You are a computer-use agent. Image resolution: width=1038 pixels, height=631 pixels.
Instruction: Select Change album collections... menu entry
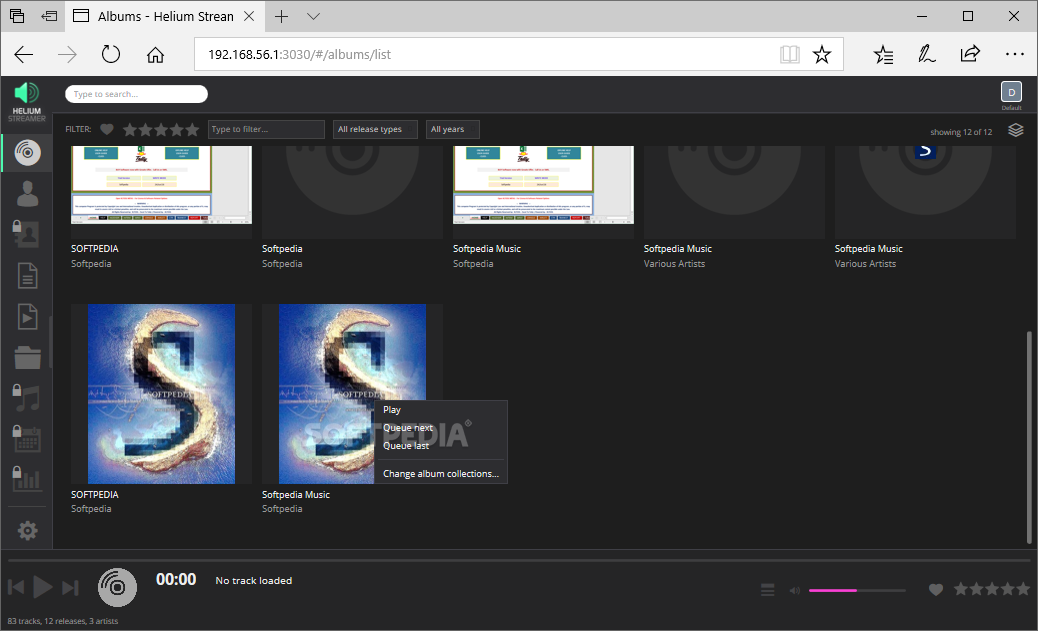[441, 473]
